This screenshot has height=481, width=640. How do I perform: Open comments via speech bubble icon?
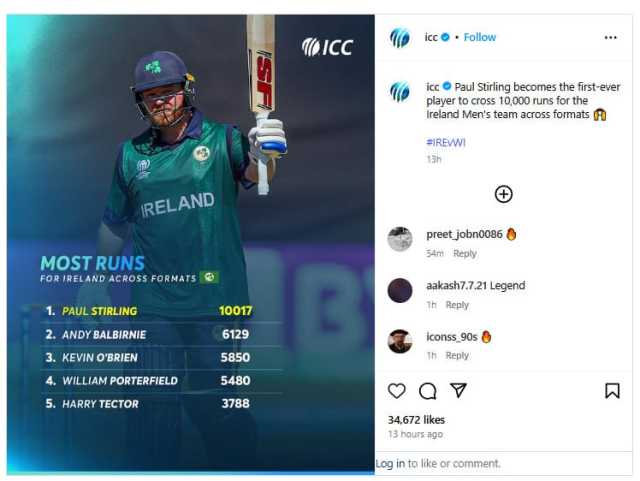click(427, 391)
